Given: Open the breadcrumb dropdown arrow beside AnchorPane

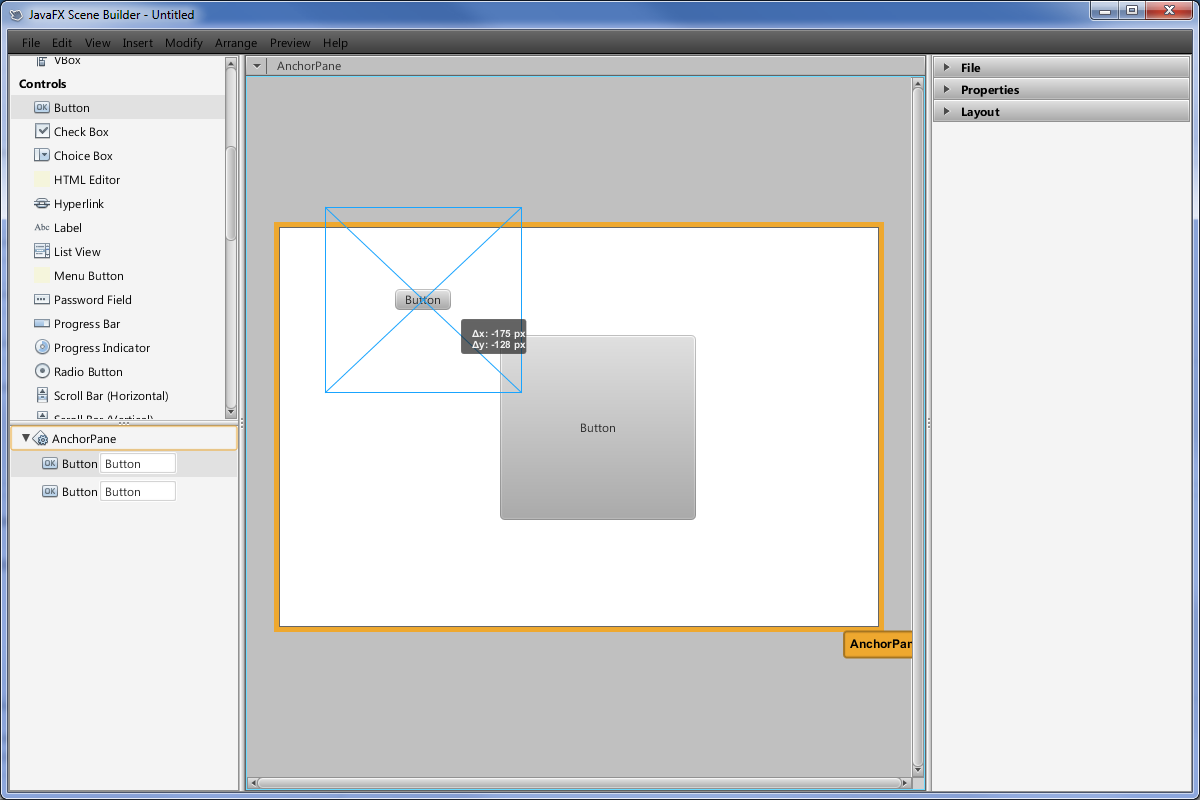Looking at the screenshot, I should [x=257, y=66].
